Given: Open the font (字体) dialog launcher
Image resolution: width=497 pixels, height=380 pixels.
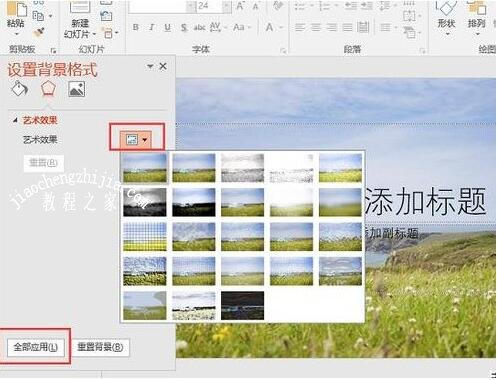Looking at the screenshot, I should click(283, 50).
